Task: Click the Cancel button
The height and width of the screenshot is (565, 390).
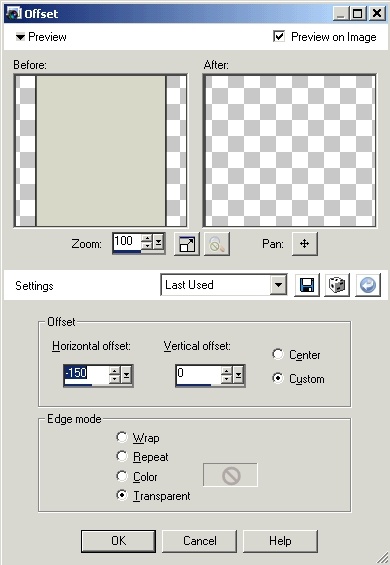Action: point(200,541)
